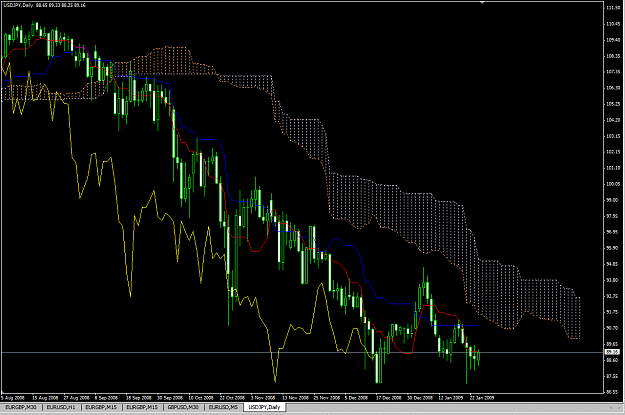Click the 5 Dec 2008 date label
625x415 pixels.
356,398
